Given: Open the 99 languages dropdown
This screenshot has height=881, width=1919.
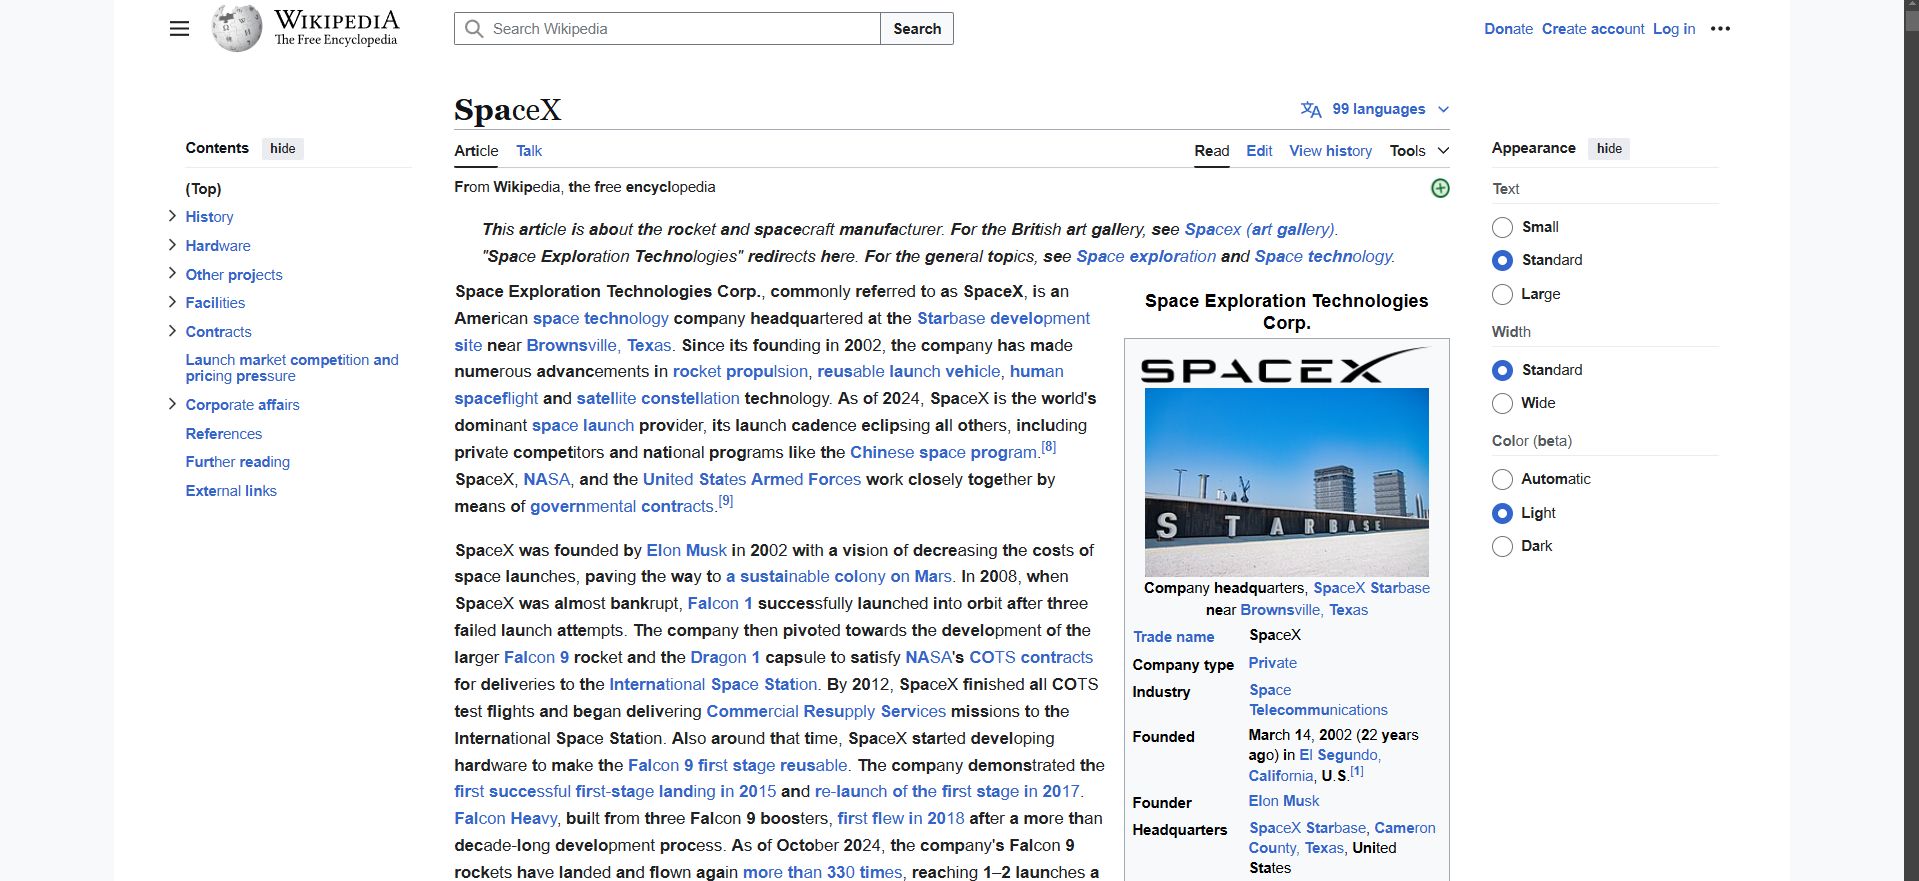Looking at the screenshot, I should [x=1376, y=109].
